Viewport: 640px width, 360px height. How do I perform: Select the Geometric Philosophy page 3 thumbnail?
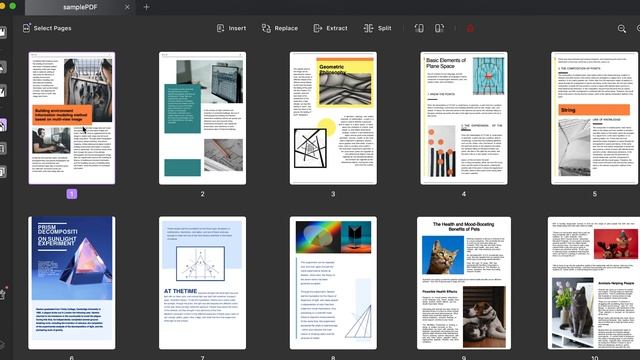[x=333, y=118]
